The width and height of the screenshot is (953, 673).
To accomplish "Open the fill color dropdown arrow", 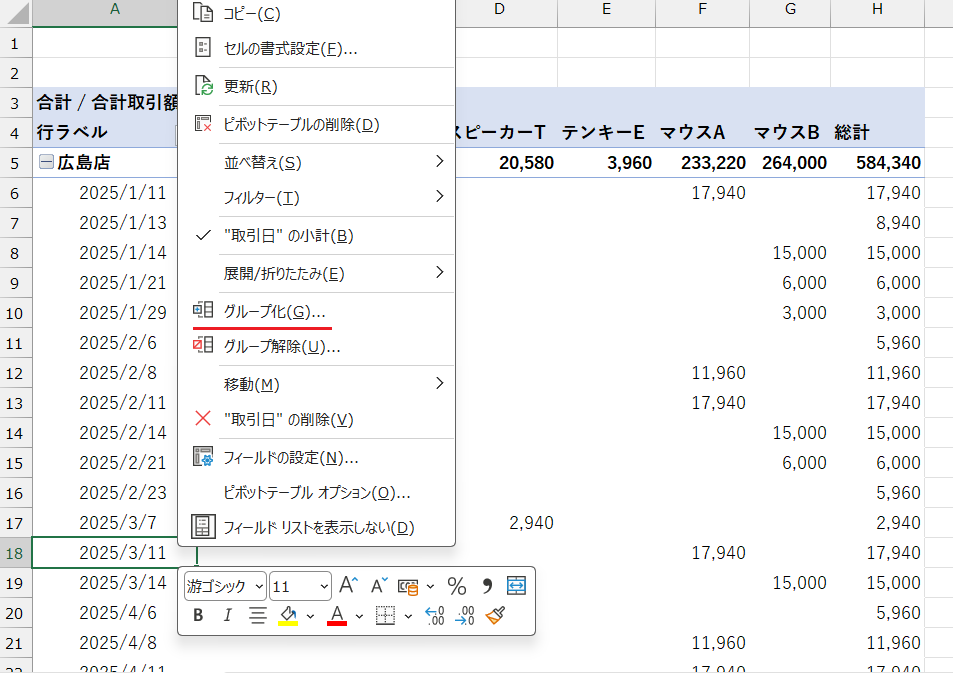I will tap(310, 616).
